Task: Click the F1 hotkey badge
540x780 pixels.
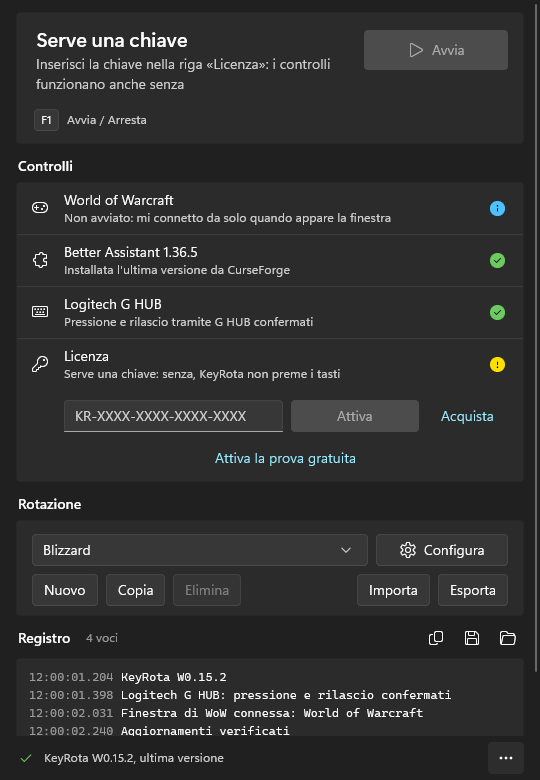Action: (x=46, y=120)
